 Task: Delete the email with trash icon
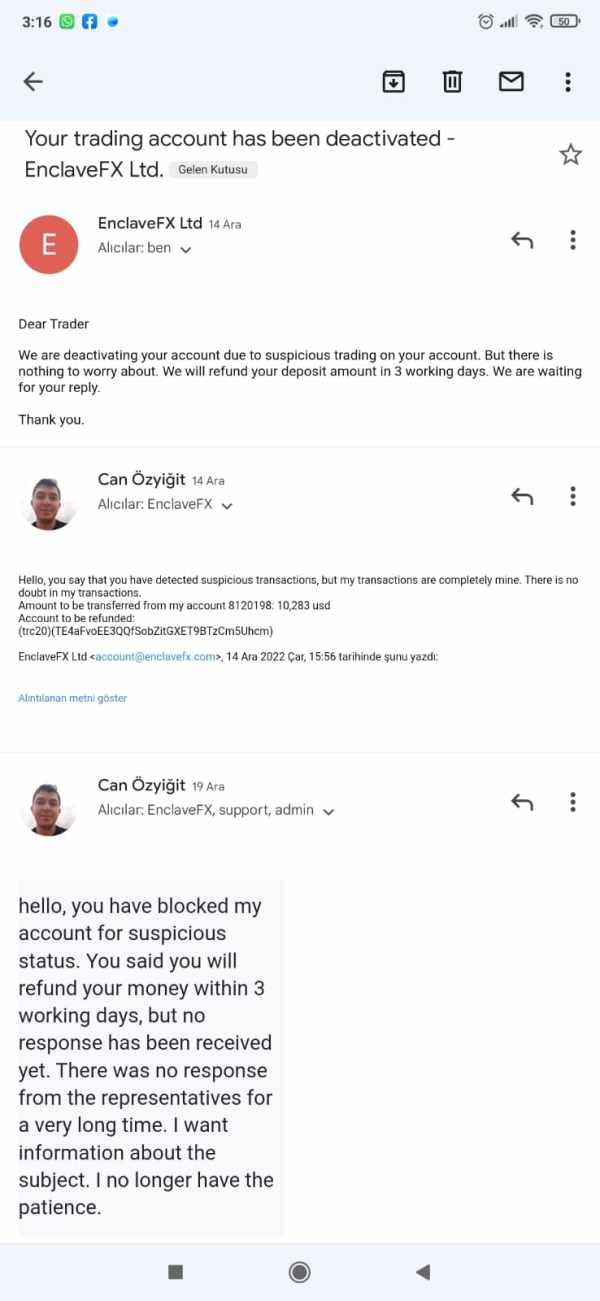tap(453, 82)
